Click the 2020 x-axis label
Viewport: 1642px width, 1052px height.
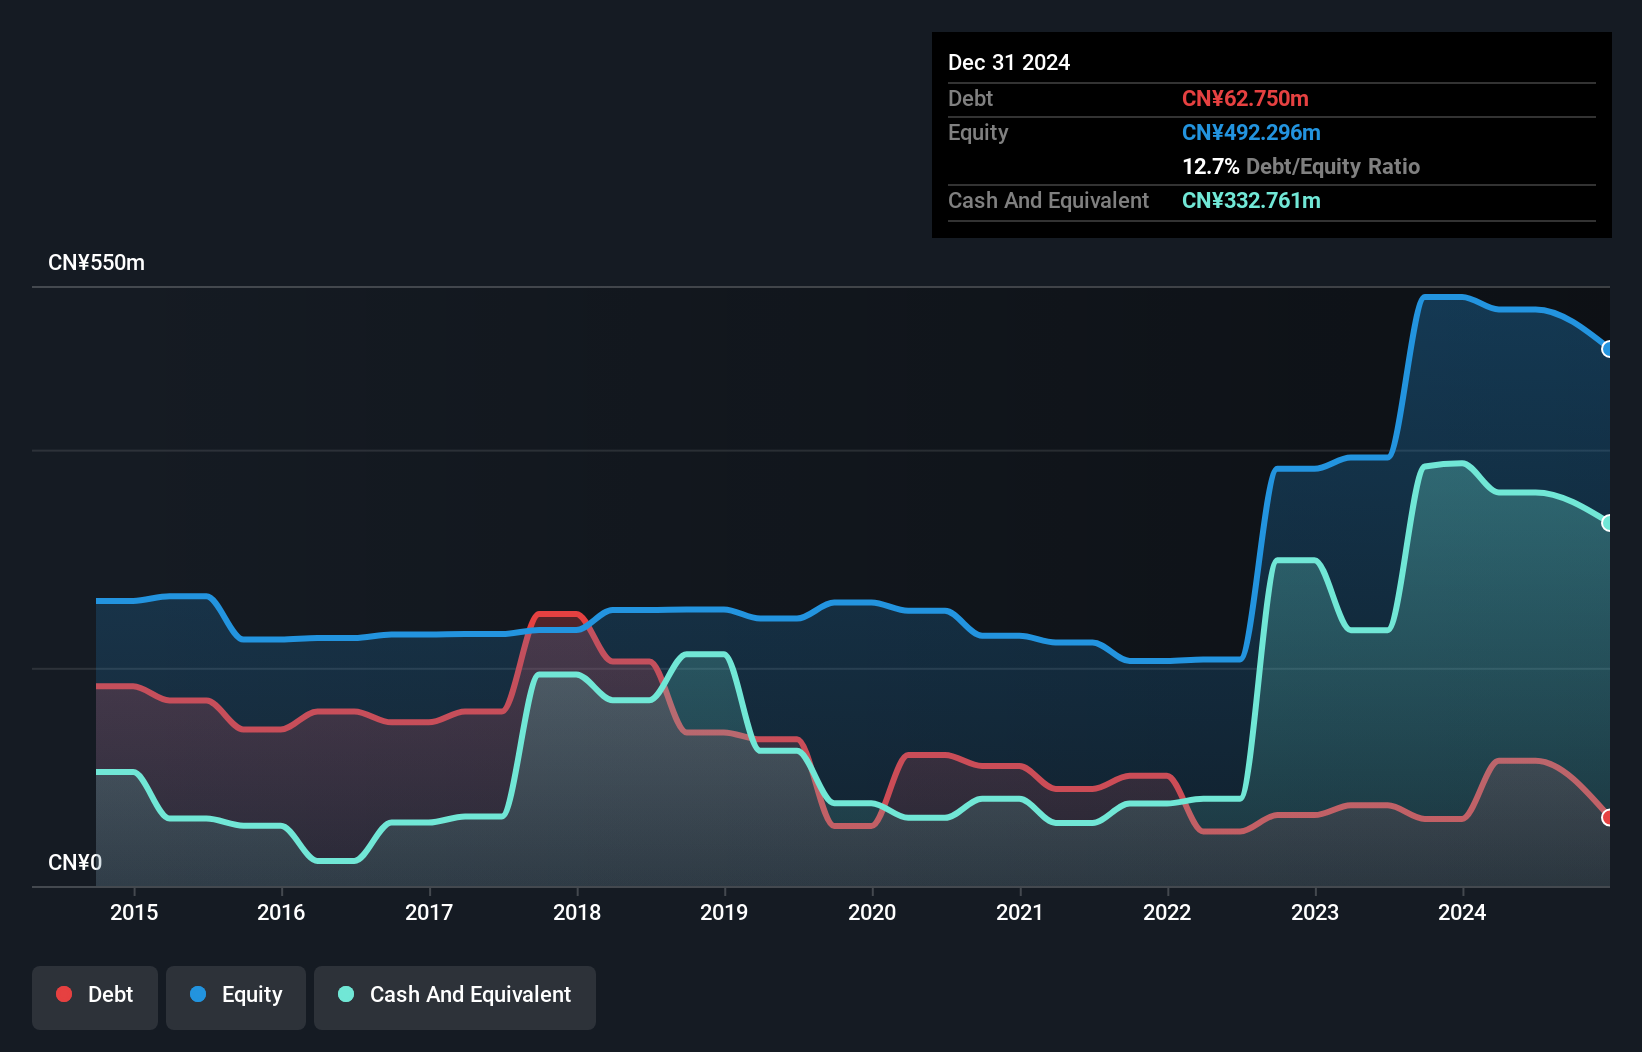[872, 912]
